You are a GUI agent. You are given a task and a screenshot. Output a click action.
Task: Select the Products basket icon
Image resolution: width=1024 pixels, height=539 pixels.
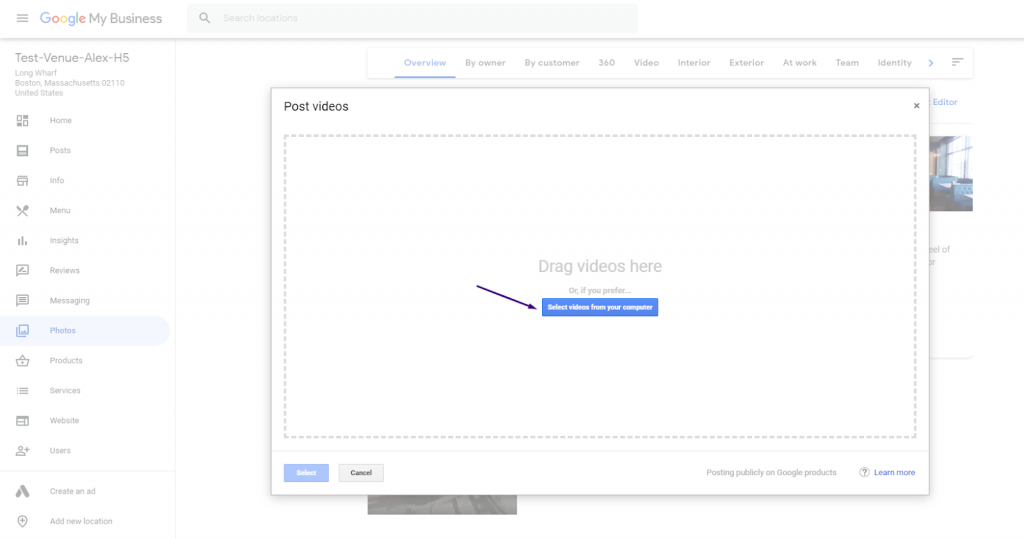[x=22, y=361]
